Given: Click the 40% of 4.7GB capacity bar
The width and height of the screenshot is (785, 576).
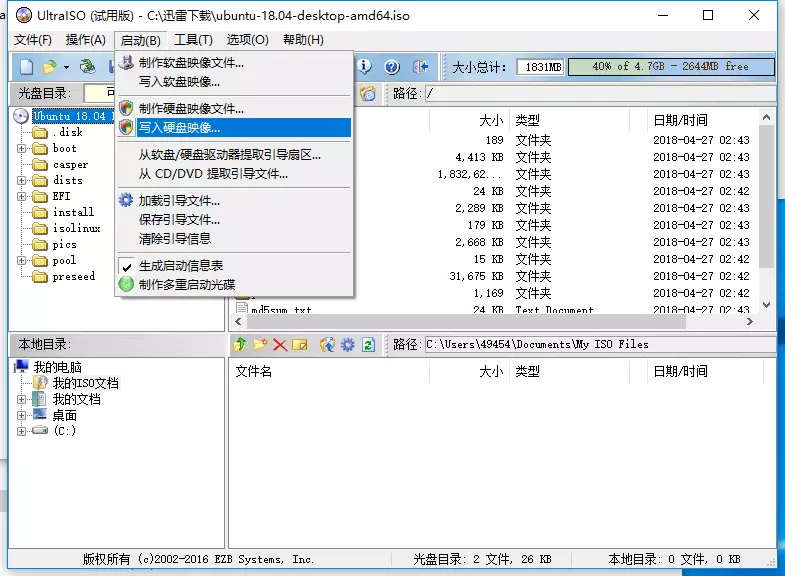Looking at the screenshot, I should click(671, 67).
